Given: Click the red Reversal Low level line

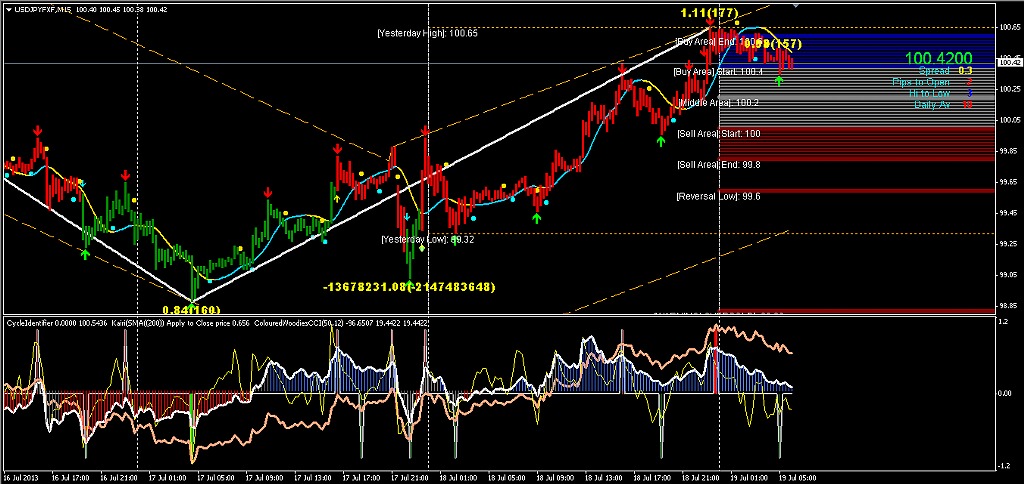Looking at the screenshot, I should (856, 191).
